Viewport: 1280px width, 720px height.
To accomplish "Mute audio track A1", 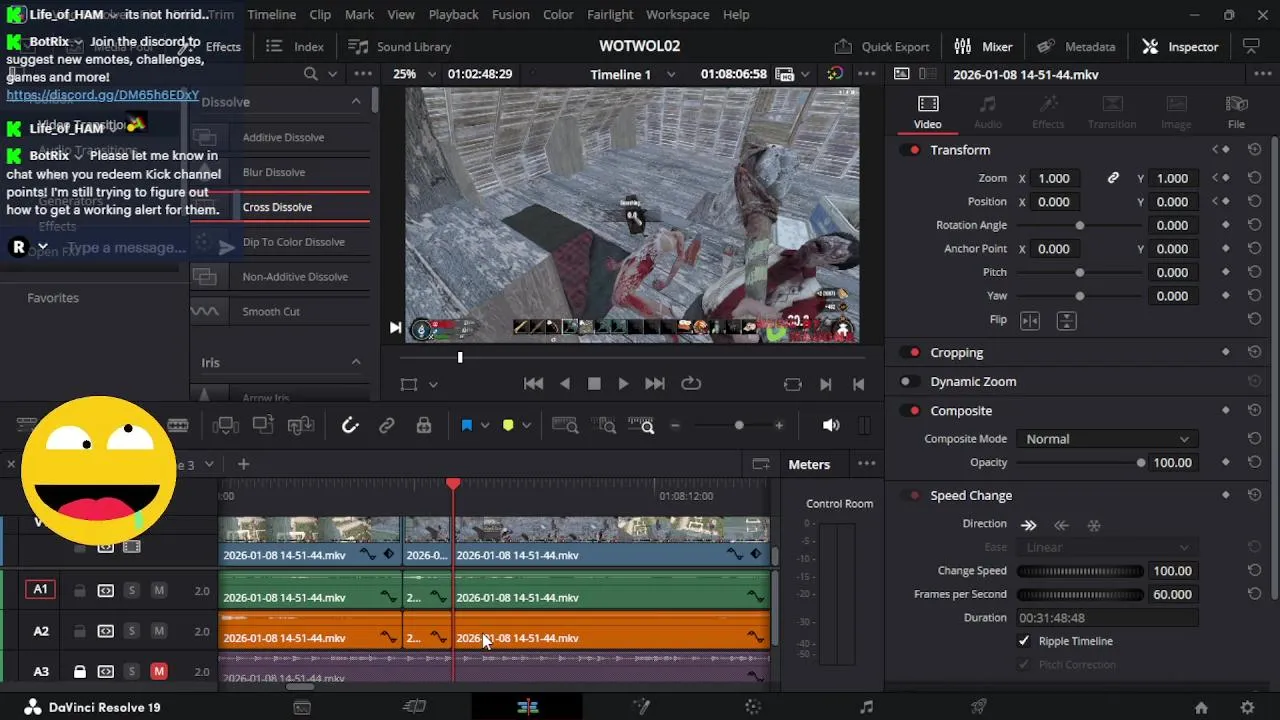I will tap(159, 591).
